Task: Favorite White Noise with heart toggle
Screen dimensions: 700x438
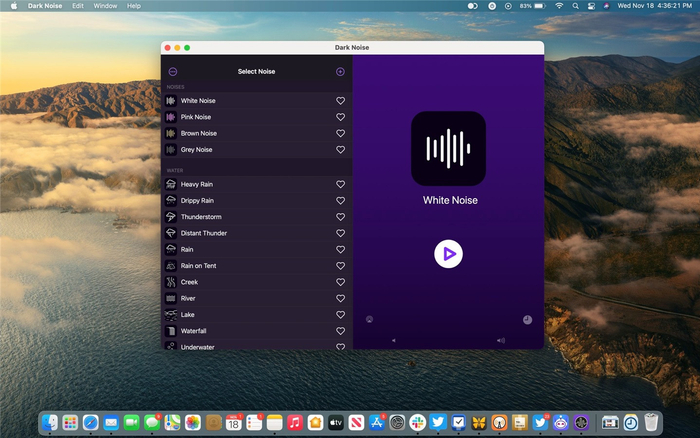Action: tap(340, 101)
